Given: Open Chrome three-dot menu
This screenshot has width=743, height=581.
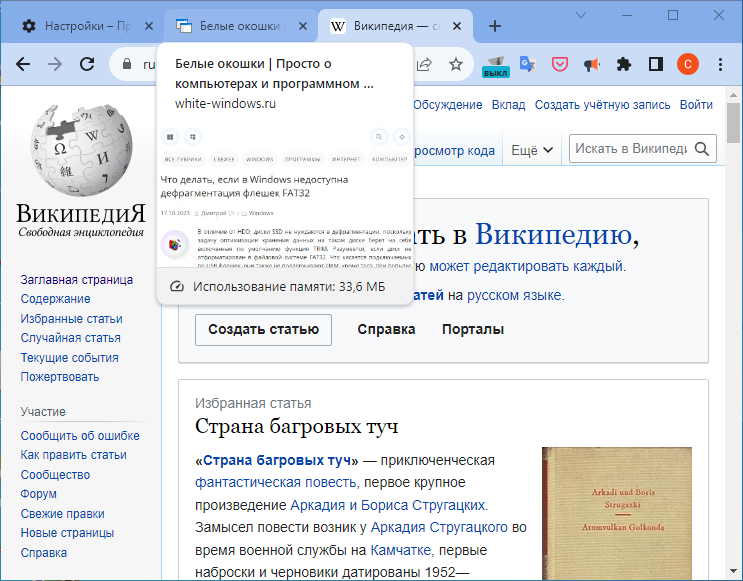Looking at the screenshot, I should (720, 64).
